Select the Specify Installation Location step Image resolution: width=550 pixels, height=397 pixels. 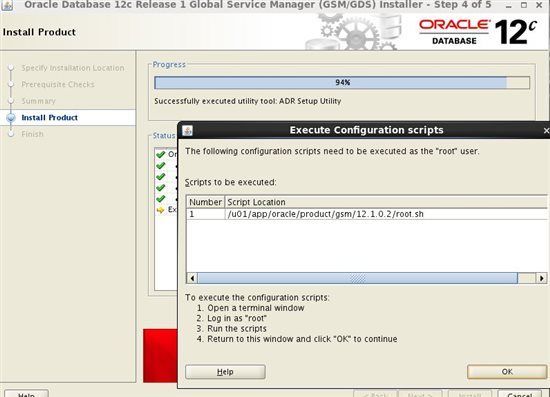(x=73, y=68)
